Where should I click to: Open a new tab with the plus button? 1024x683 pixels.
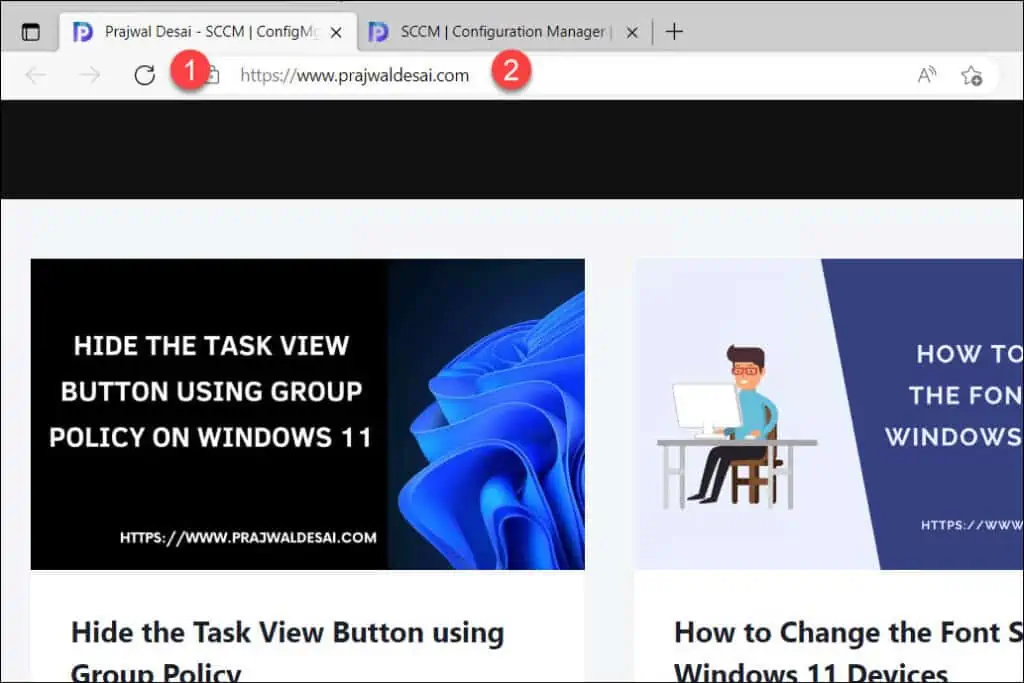tap(674, 31)
